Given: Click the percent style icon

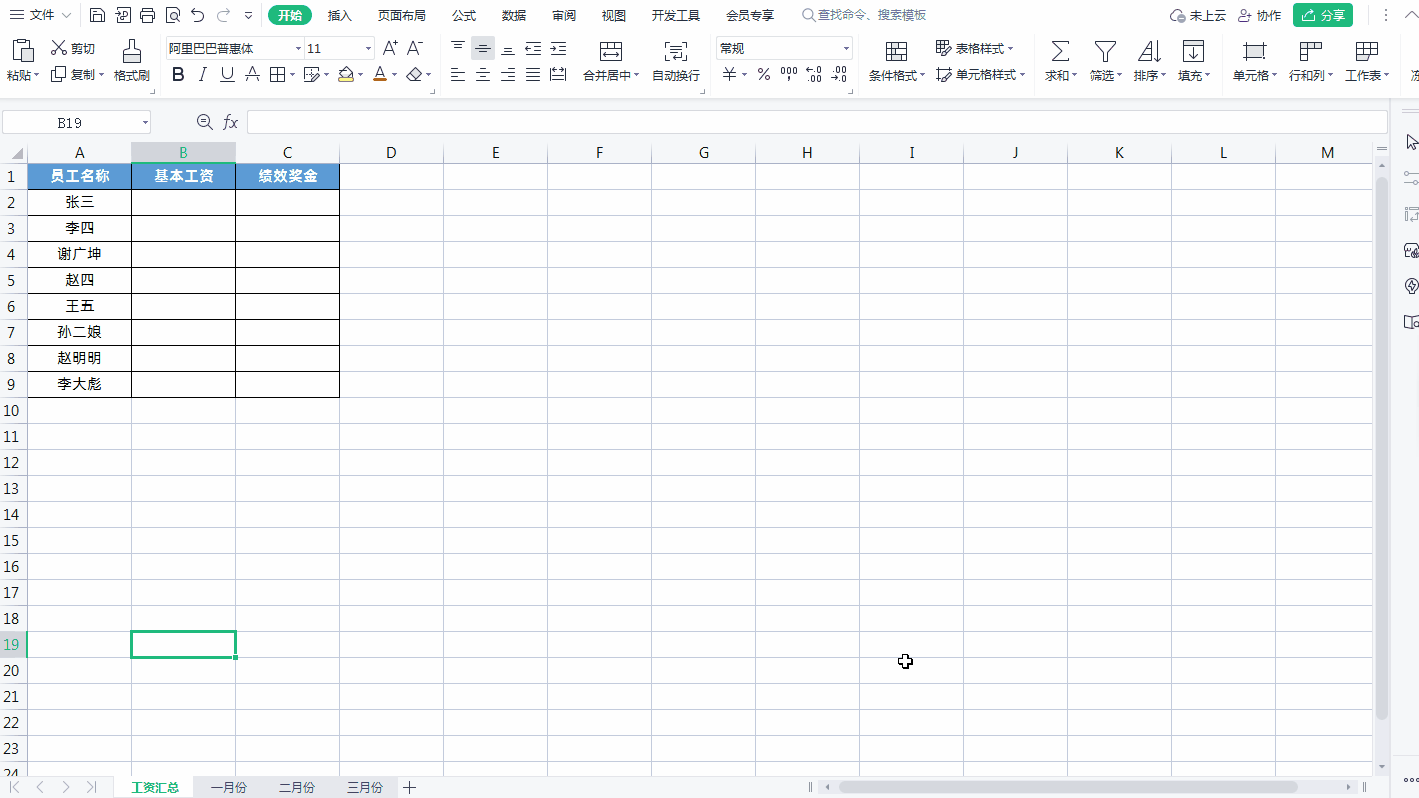Looking at the screenshot, I should click(763, 74).
